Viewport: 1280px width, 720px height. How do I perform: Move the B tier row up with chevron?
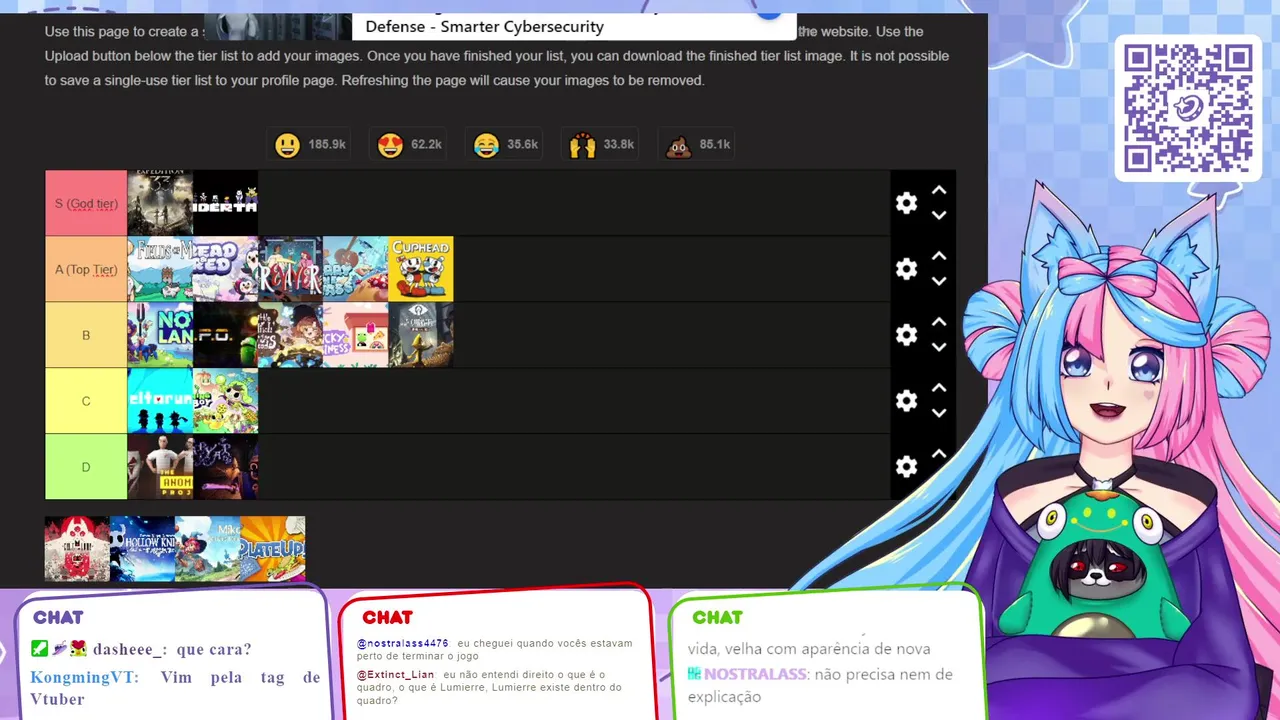click(x=939, y=322)
